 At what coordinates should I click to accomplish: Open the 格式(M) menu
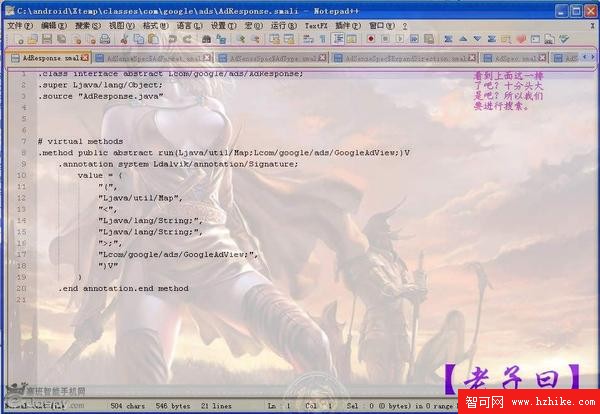coord(156,26)
